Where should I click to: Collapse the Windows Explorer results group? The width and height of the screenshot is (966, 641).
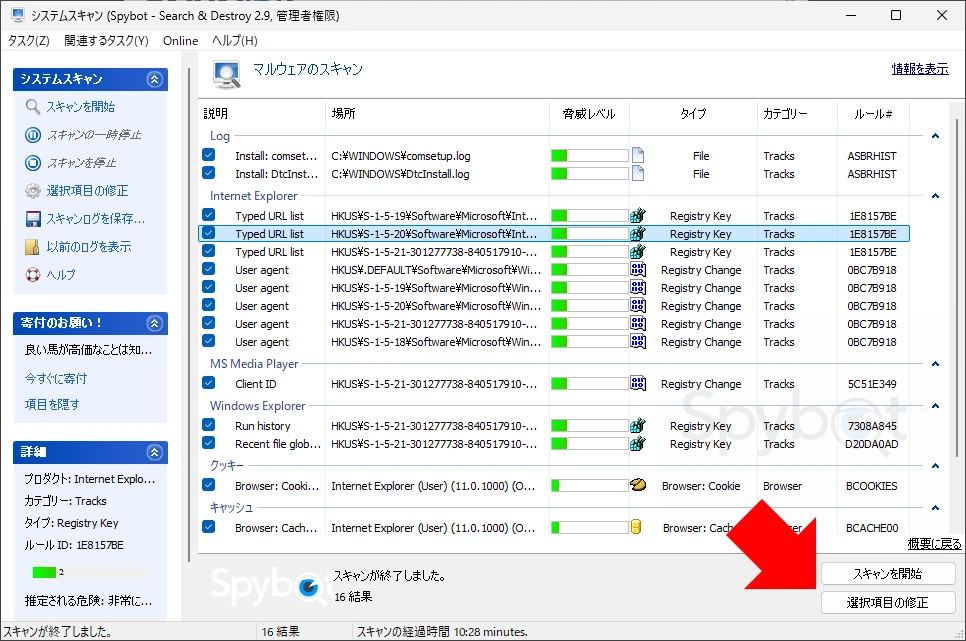[x=935, y=406]
